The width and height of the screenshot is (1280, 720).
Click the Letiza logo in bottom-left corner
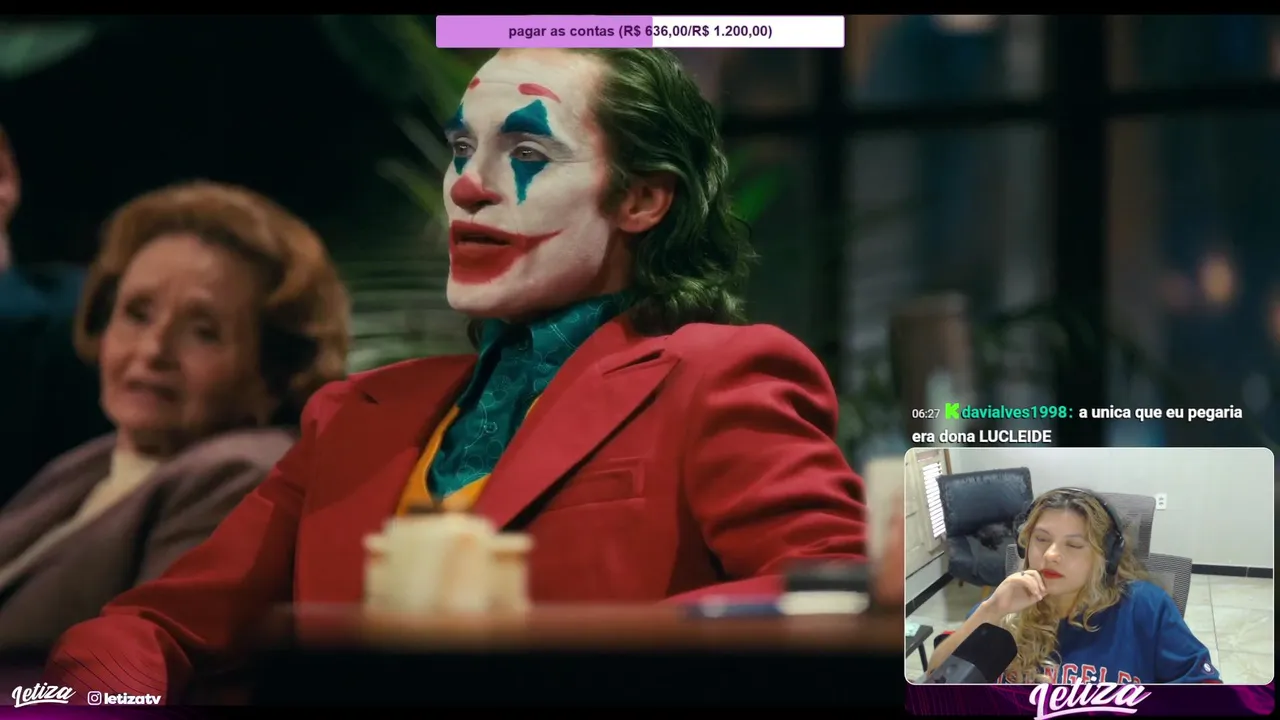point(43,695)
